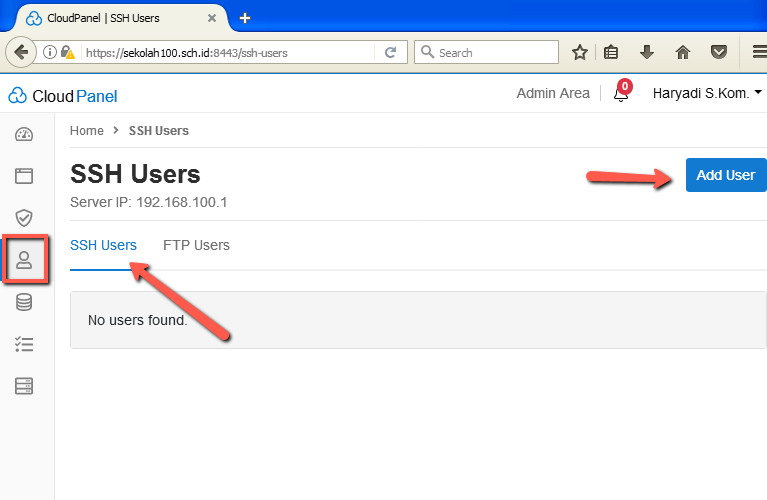
Task: Open the Security shield icon in sidebar
Action: (x=24, y=218)
